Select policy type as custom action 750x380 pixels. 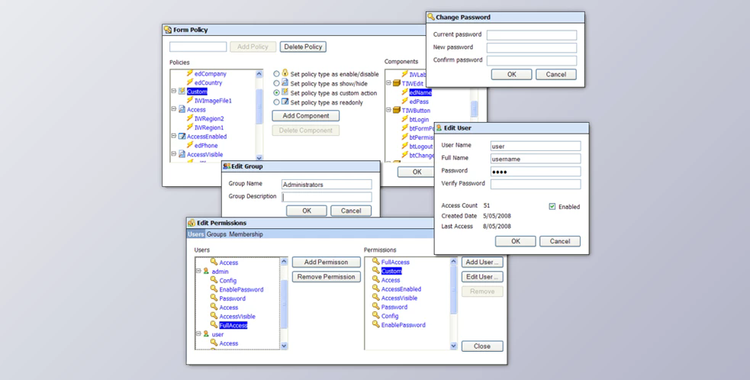tap(276, 93)
